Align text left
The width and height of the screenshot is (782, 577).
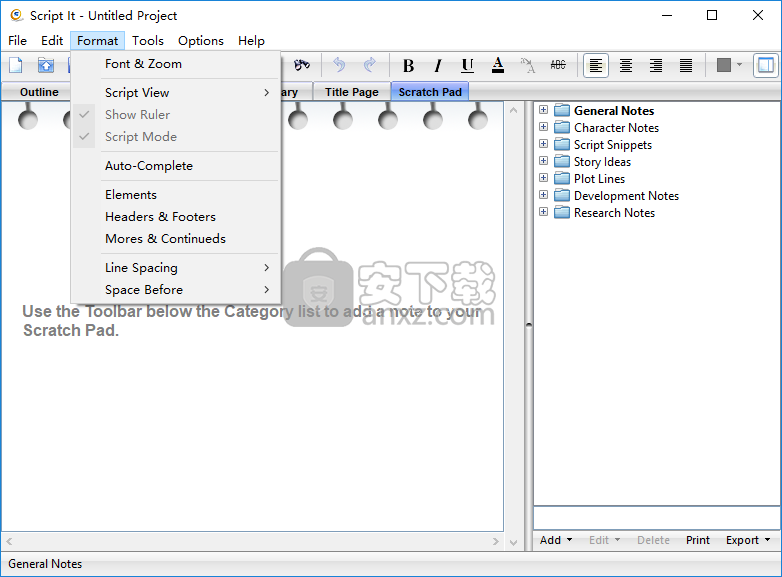tap(596, 65)
